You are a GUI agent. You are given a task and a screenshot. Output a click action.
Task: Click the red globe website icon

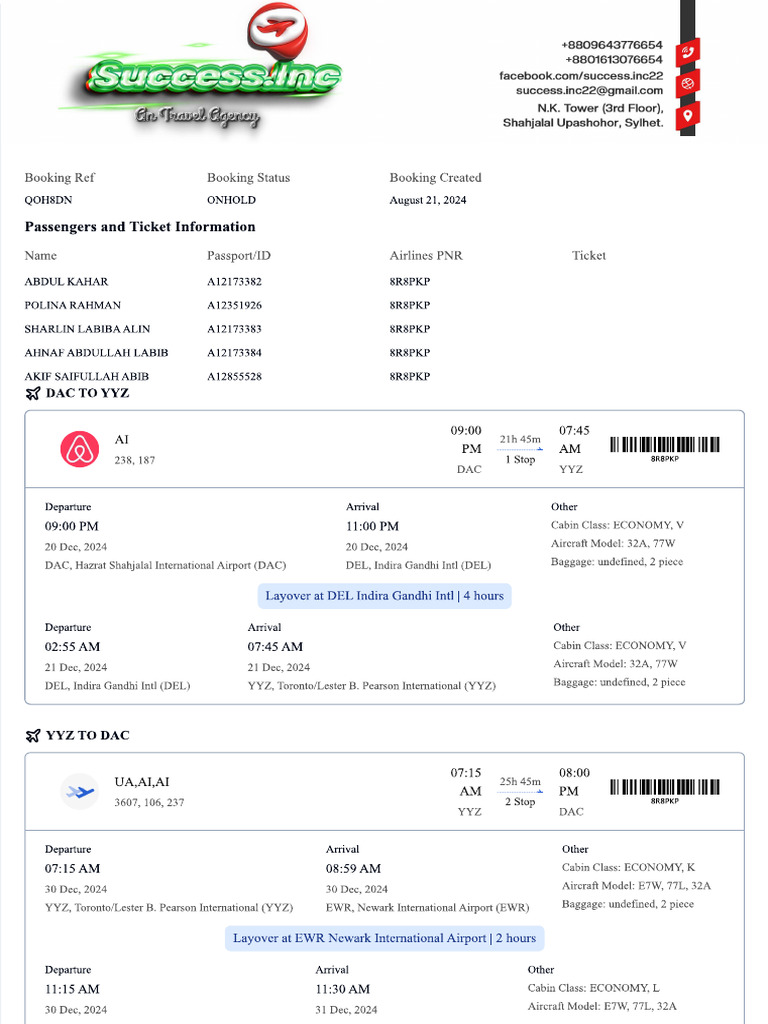point(688,83)
